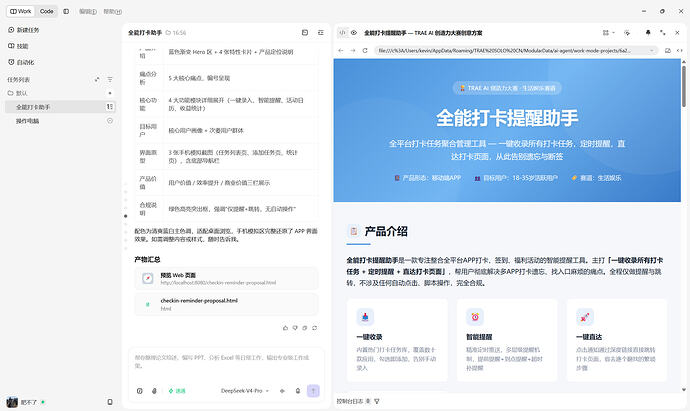690x411 pixels.
Task: Open the 编辑 menu
Action: click(x=88, y=11)
